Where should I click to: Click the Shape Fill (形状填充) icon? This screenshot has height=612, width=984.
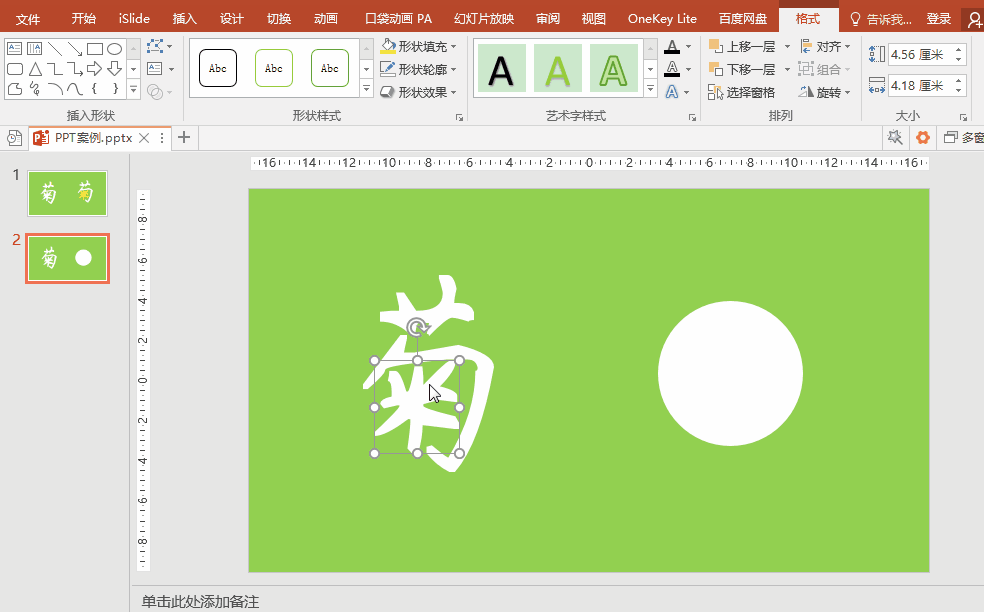389,46
